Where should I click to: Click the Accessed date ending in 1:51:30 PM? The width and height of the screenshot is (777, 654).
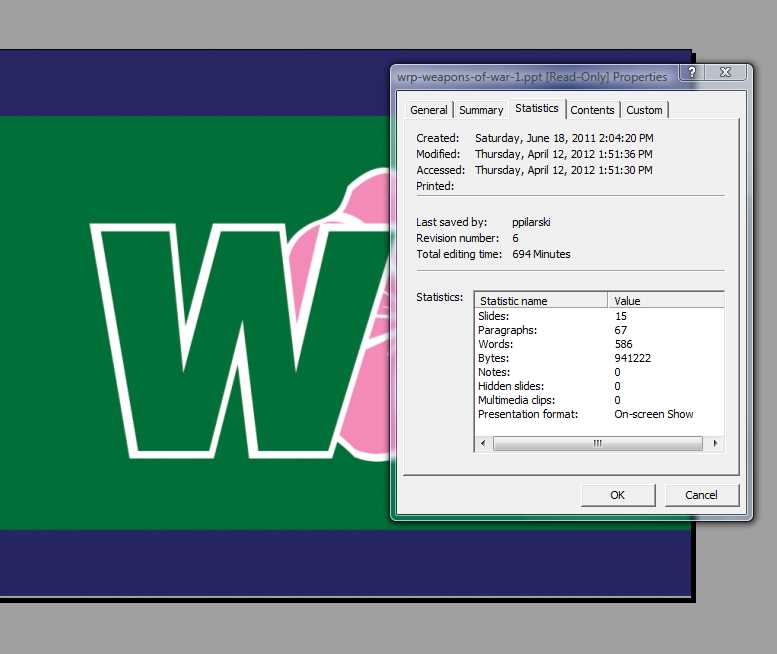[563, 170]
